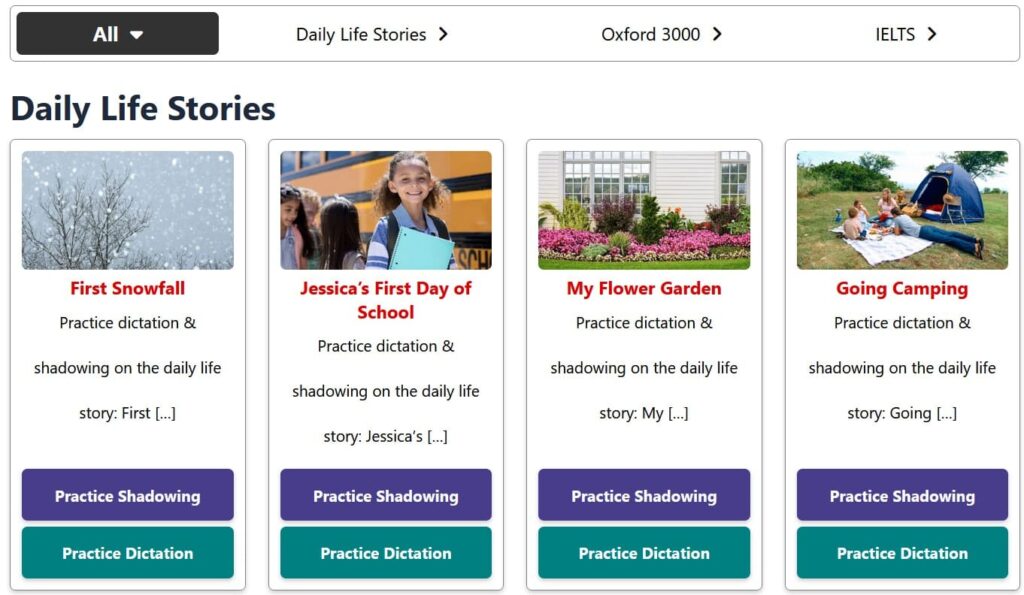Launch Practice Dictation for My Flower Garden

click(x=644, y=553)
